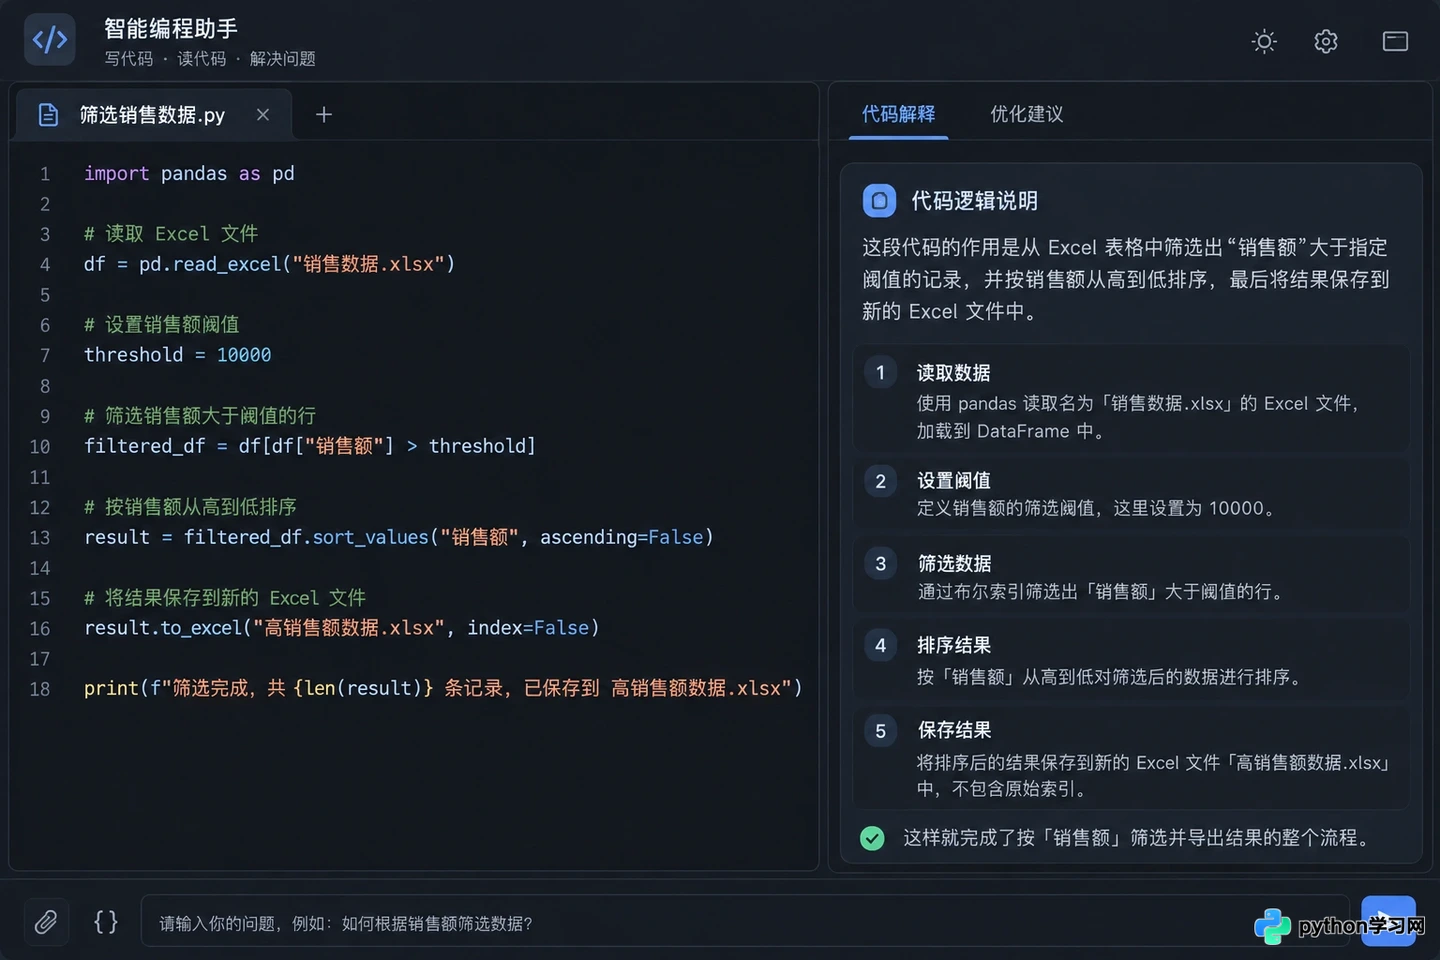
Task: Click line number 17 in the gutter
Action: click(40, 659)
